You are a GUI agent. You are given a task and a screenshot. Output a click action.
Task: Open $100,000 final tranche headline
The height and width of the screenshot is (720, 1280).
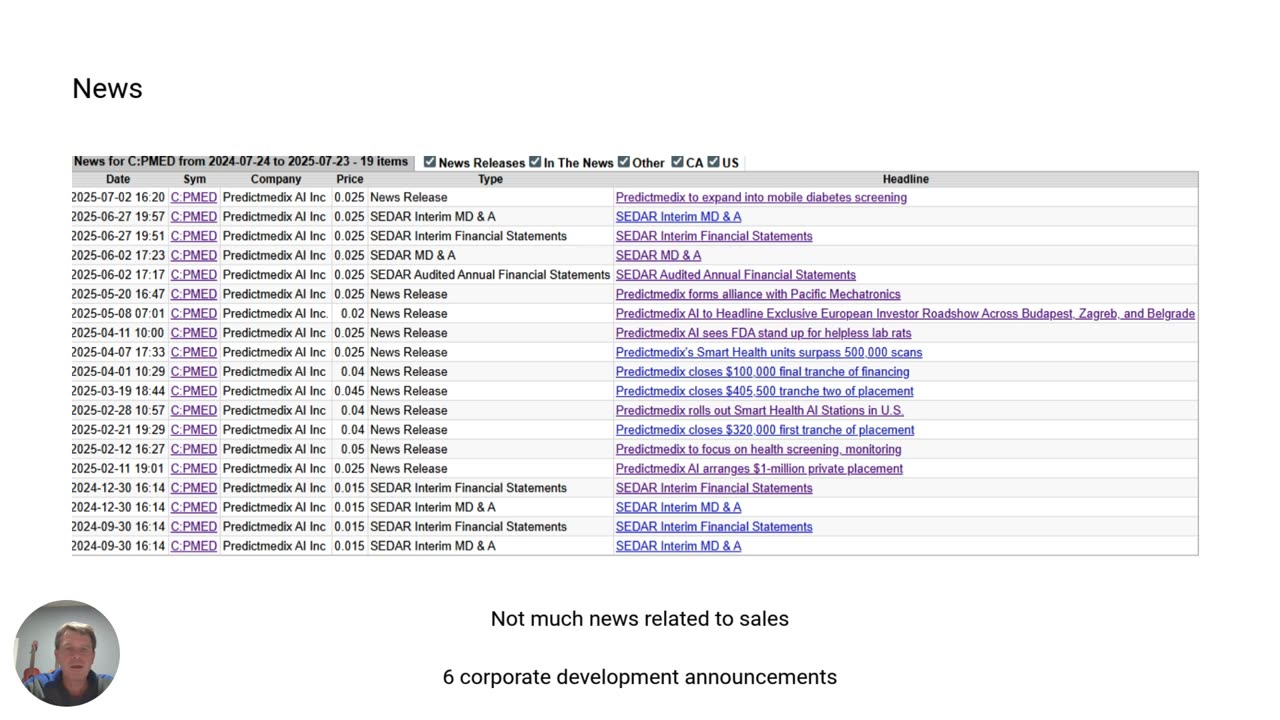(762, 372)
